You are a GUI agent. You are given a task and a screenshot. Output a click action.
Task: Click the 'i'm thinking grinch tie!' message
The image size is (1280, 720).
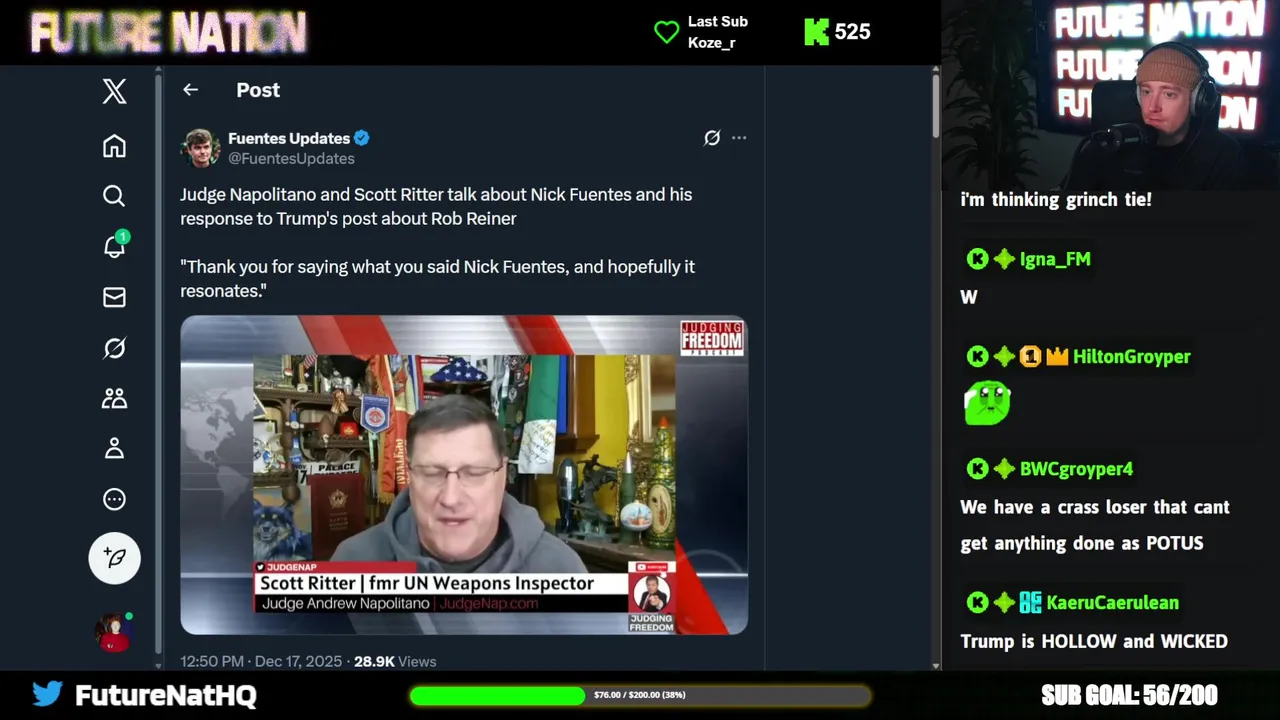1056,199
